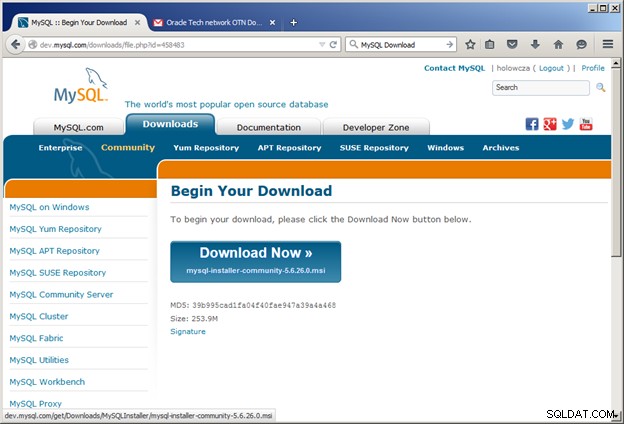Switch to the Oracle Tech network OTN tab
This screenshot has width=624, height=424.
point(214,23)
